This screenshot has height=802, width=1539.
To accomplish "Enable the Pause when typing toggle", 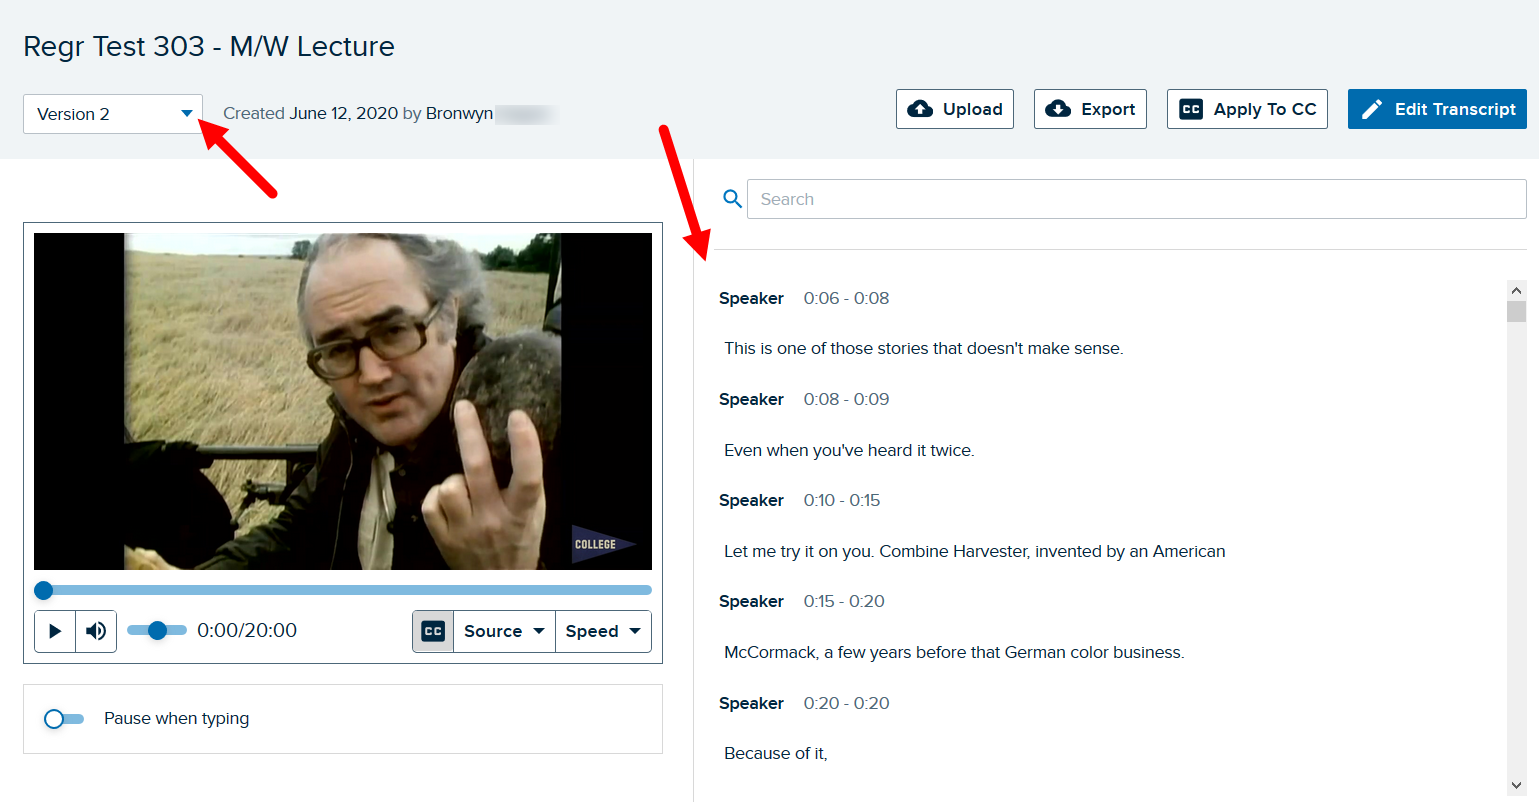I will 63,718.
